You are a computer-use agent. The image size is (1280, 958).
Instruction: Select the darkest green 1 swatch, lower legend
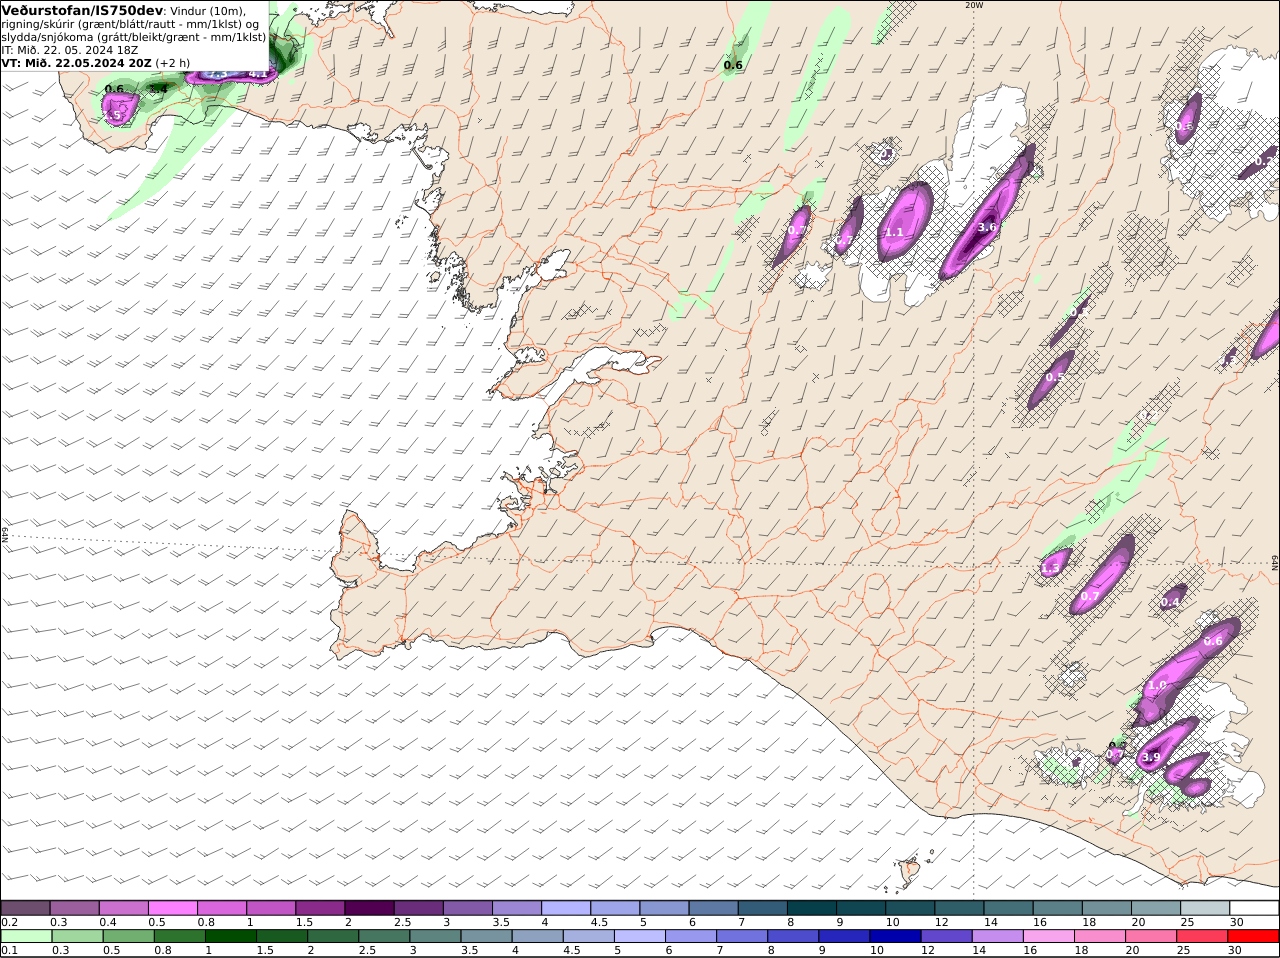[x=230, y=937]
